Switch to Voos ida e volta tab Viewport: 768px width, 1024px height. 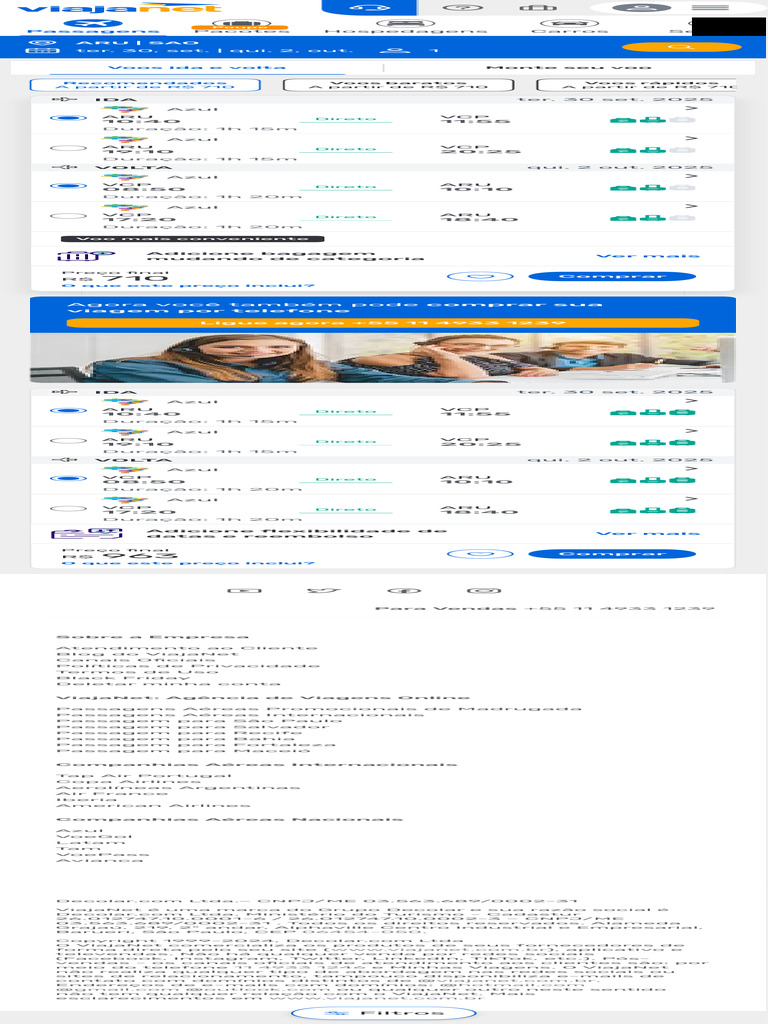click(197, 67)
